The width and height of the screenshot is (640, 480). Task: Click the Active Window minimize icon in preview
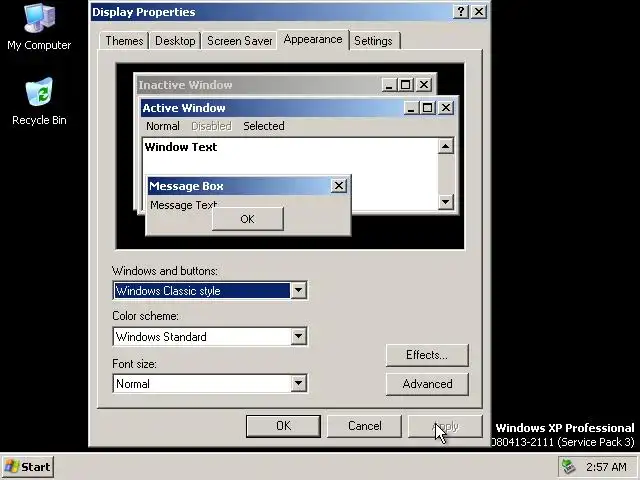(411, 108)
